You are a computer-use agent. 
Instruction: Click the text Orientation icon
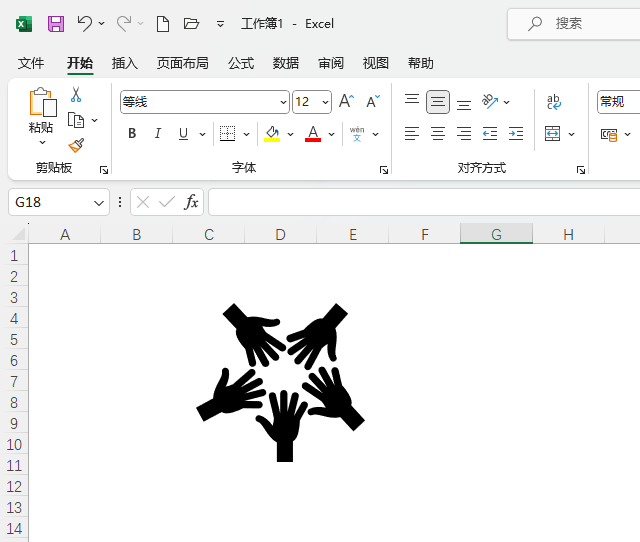click(x=490, y=102)
